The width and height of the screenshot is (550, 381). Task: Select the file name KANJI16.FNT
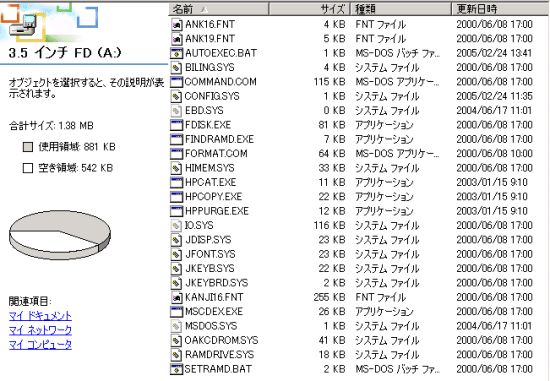click(214, 298)
